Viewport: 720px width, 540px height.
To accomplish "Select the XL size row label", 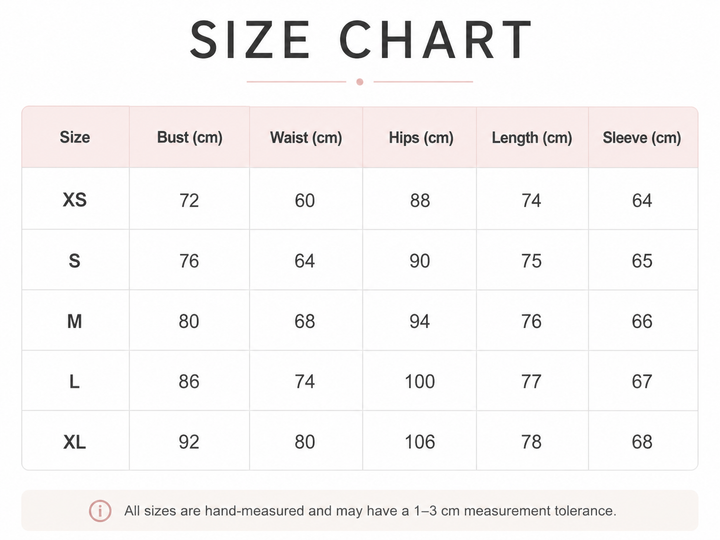I will coord(74,442).
